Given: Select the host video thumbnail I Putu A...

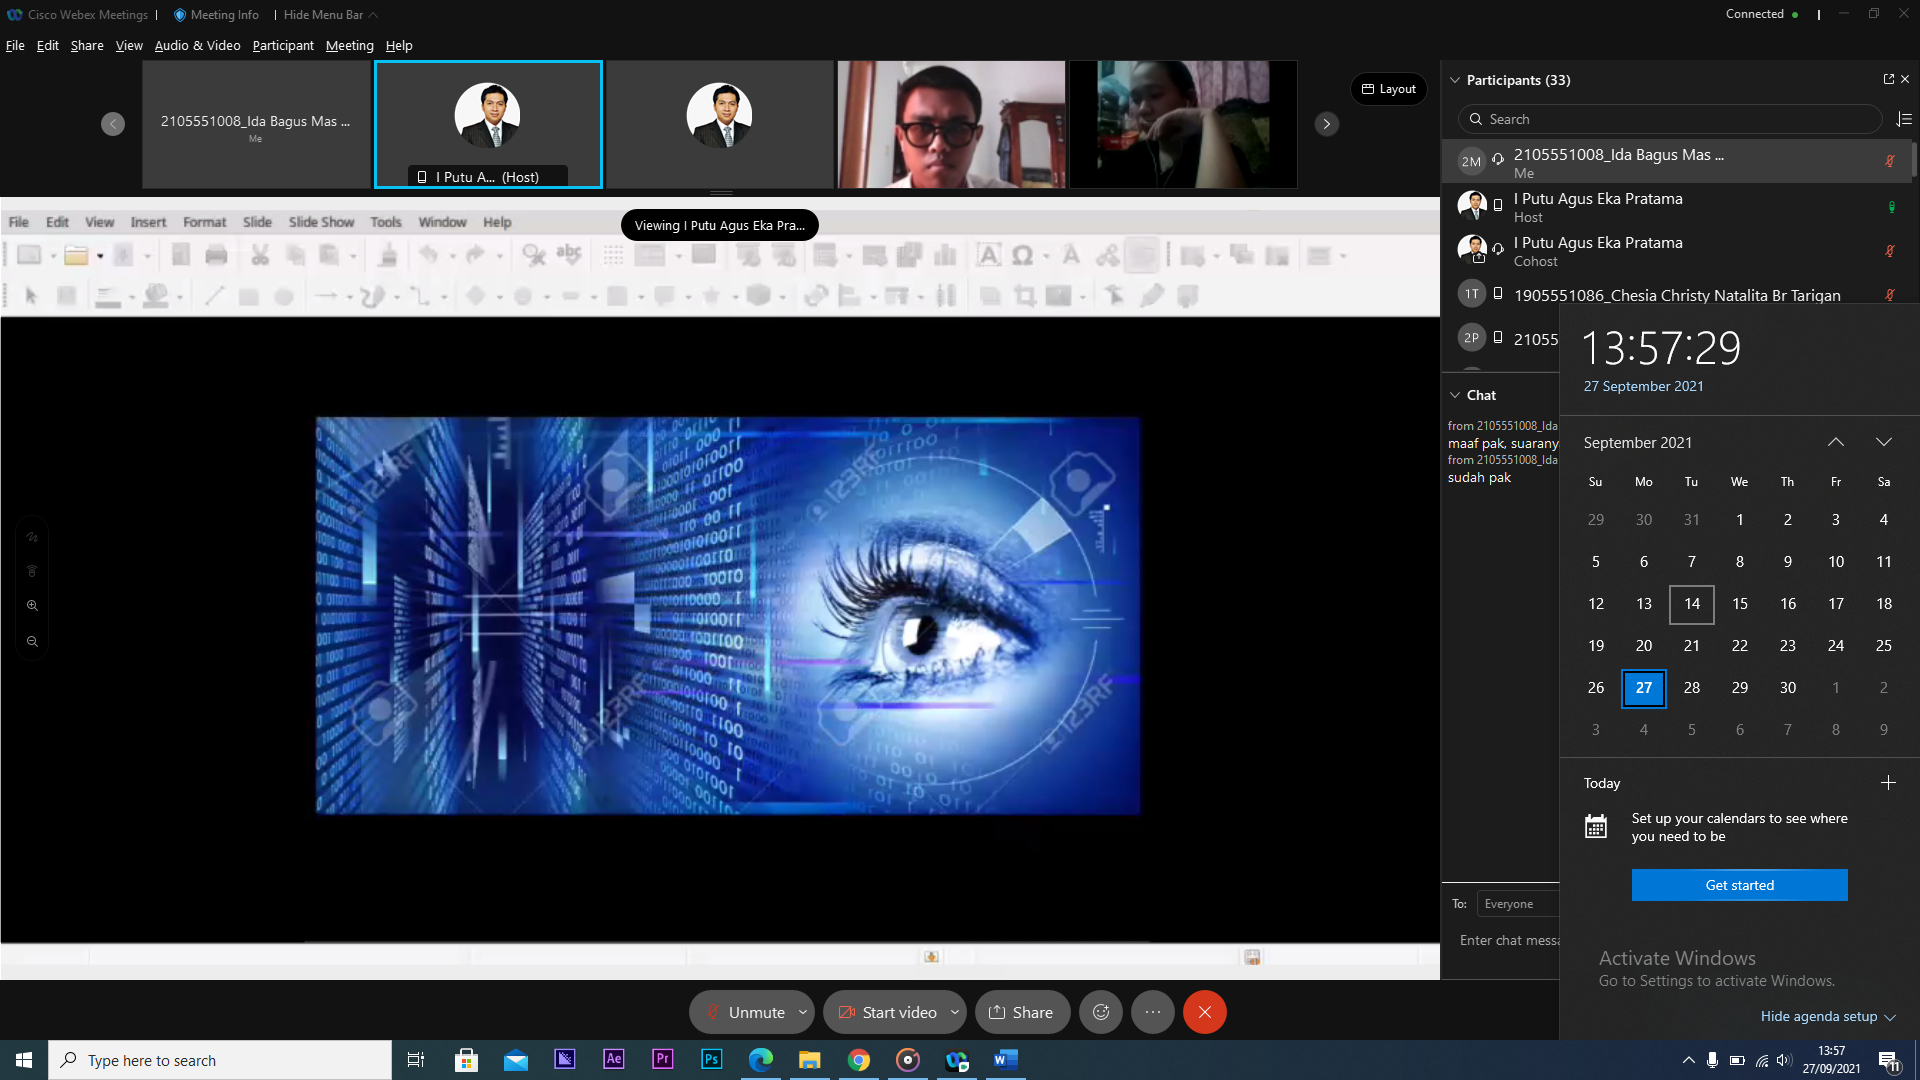Looking at the screenshot, I should [488, 124].
